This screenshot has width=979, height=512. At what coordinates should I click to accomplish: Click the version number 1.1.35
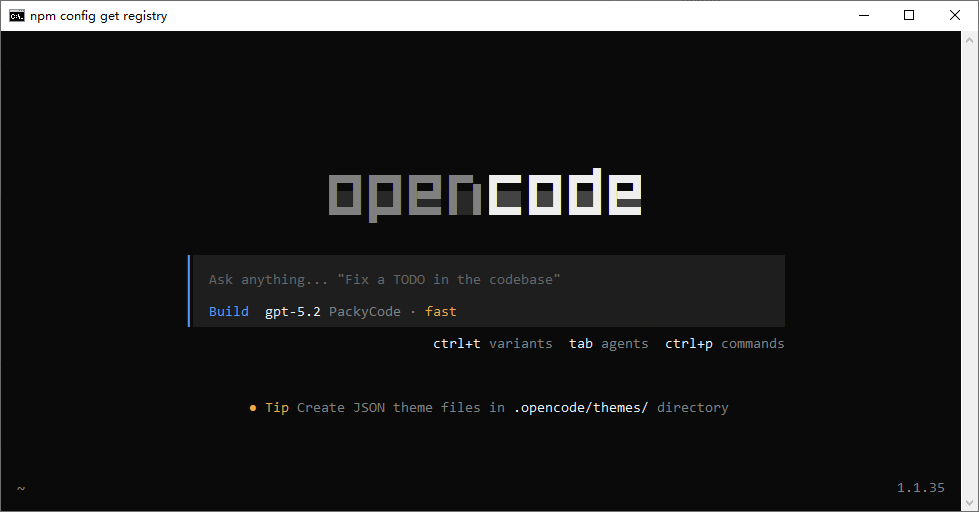pyautogui.click(x=920, y=488)
